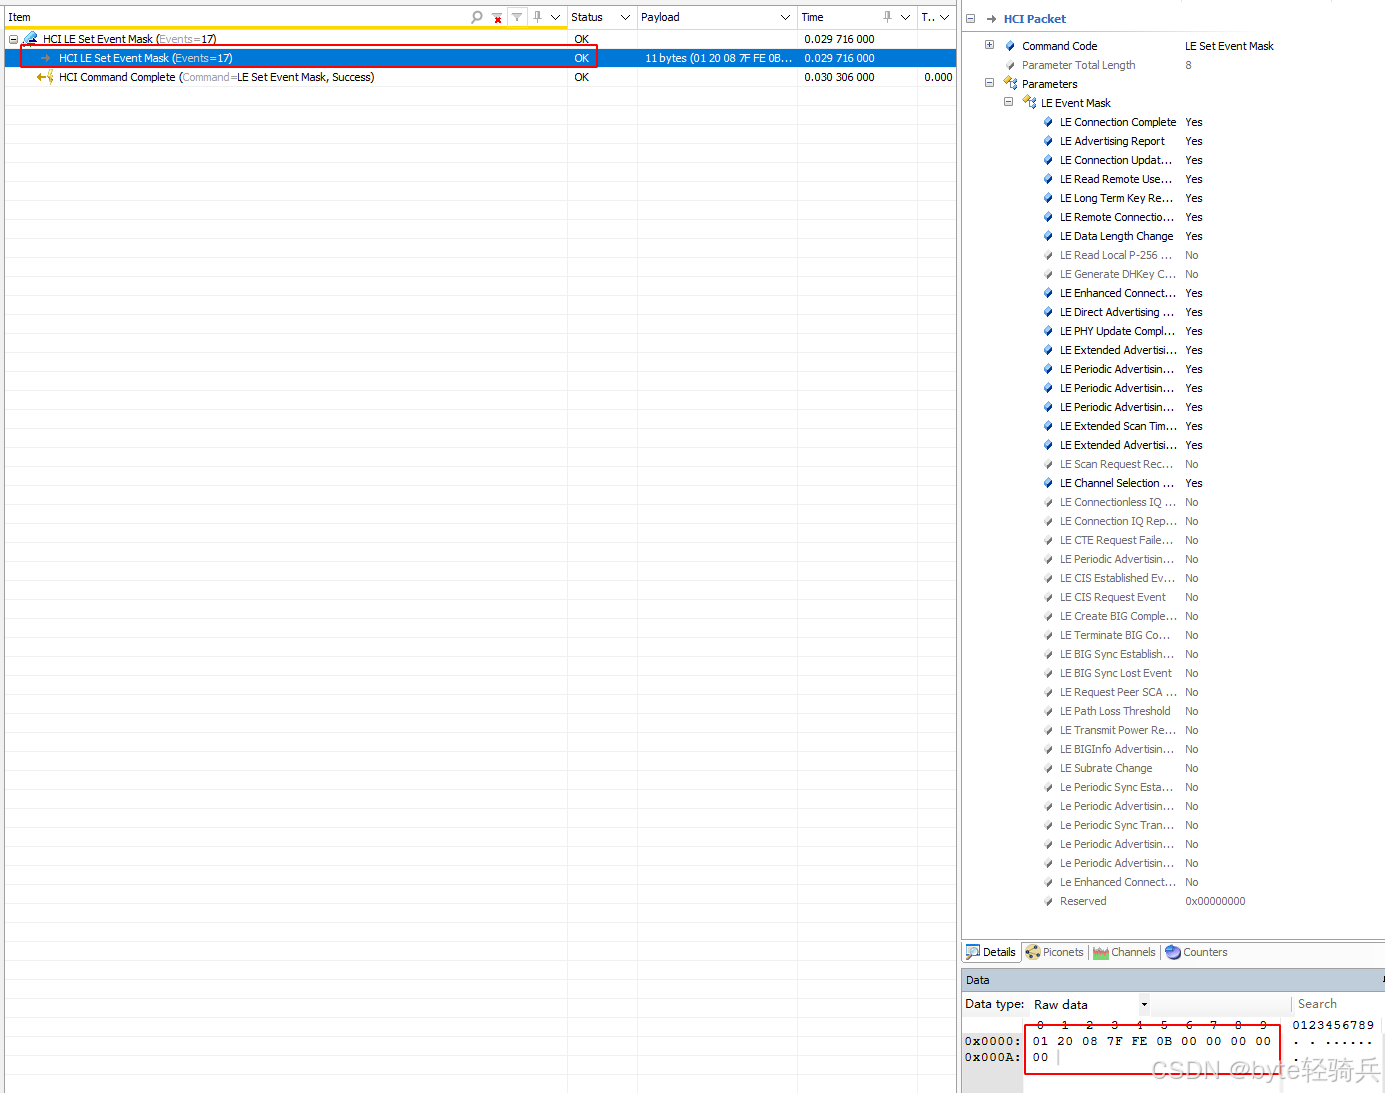Viewport: 1385px width, 1093px height.
Task: Click the LE Connection Complete field icon
Action: (x=1048, y=122)
